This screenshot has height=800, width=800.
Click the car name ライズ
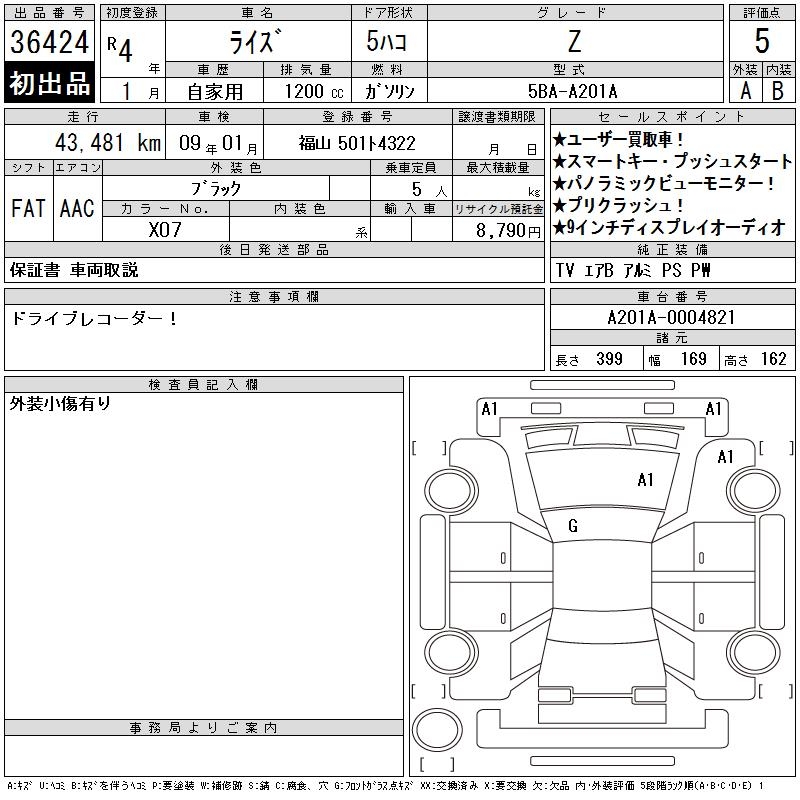pos(255,41)
